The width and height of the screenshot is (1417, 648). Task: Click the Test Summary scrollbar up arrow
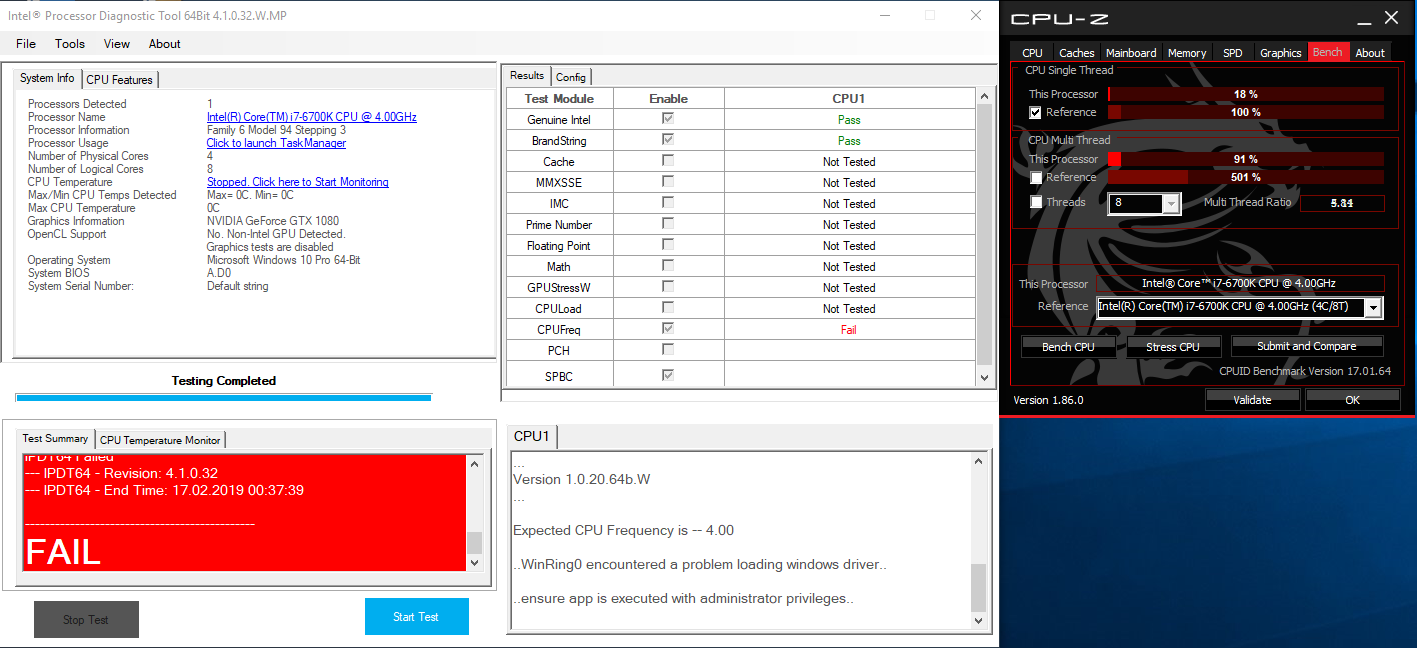(474, 463)
